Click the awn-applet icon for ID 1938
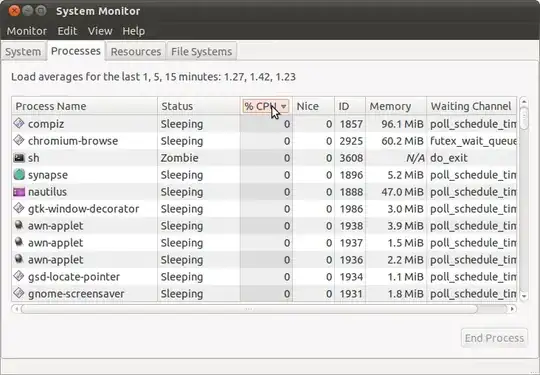The width and height of the screenshot is (540, 375). point(19,225)
